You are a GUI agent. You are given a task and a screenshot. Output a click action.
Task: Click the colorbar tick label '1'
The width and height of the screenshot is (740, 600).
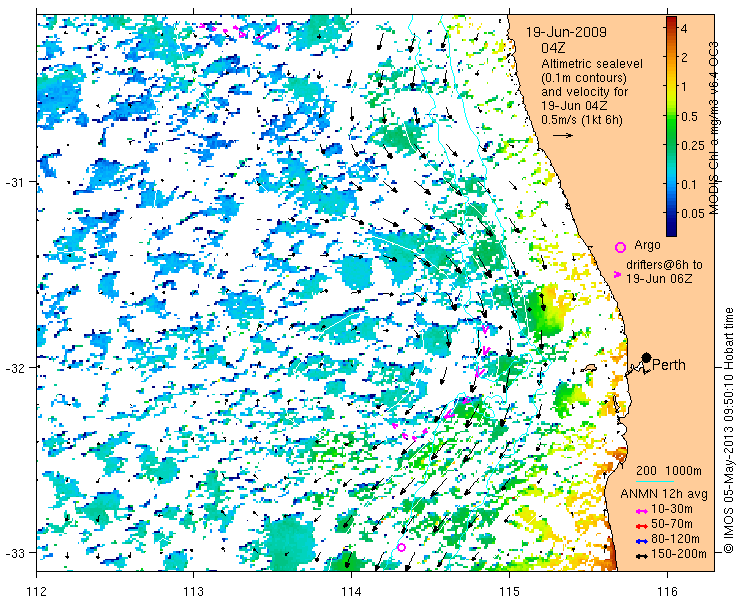684,86
